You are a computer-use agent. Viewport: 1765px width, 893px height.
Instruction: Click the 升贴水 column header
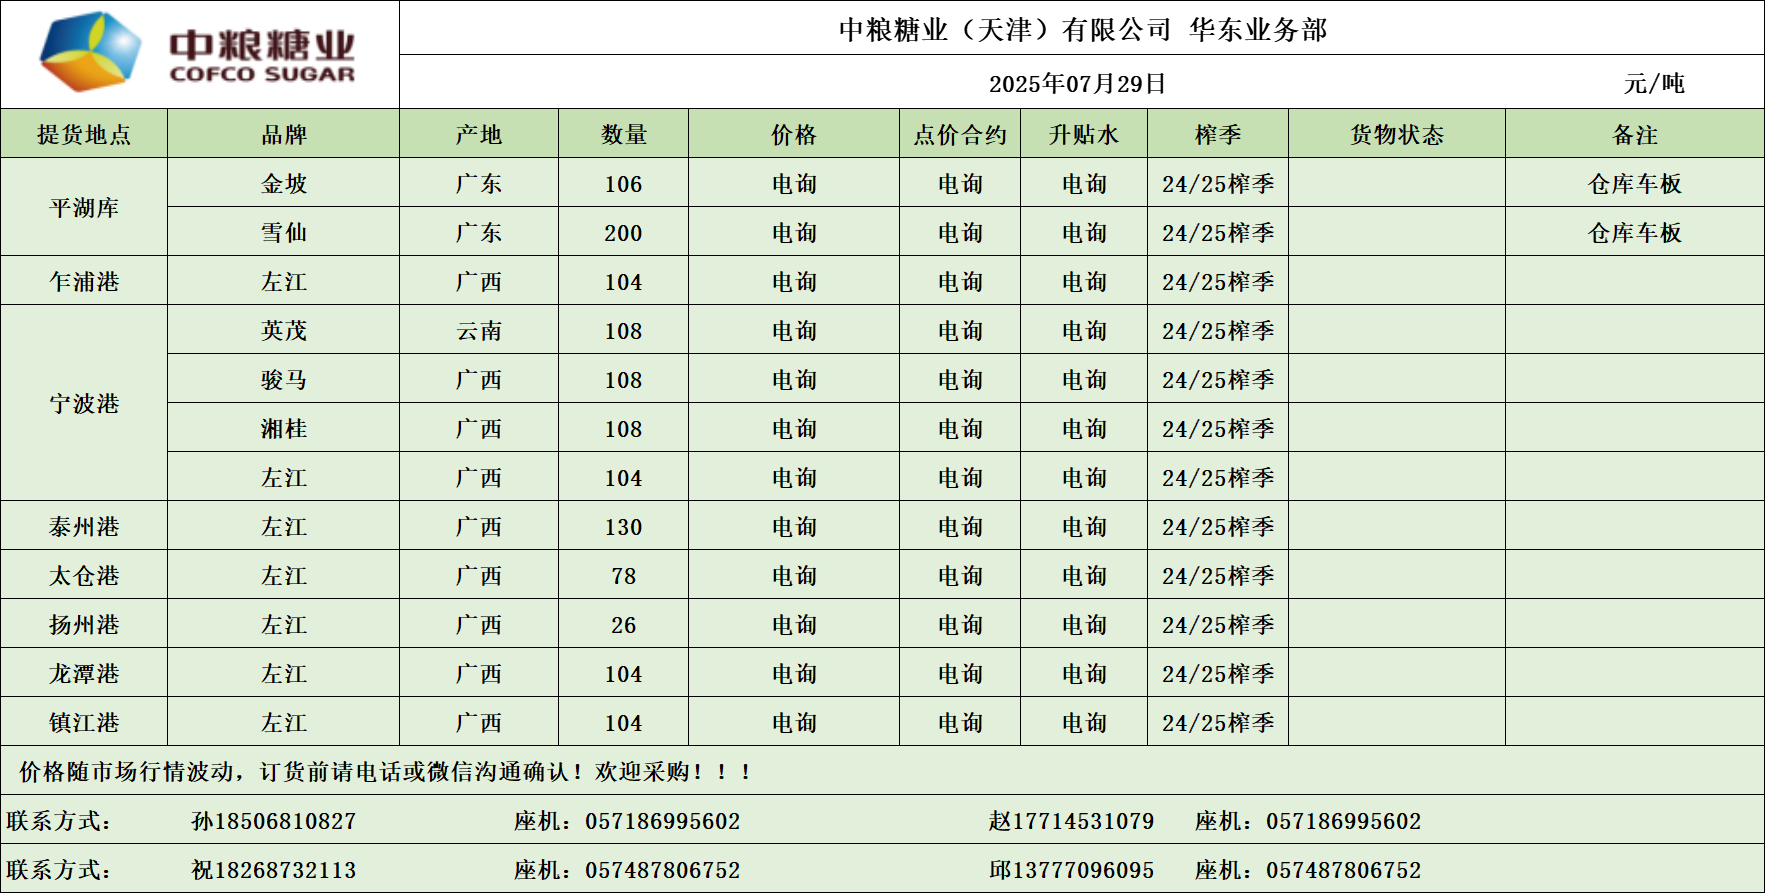(x=1083, y=134)
